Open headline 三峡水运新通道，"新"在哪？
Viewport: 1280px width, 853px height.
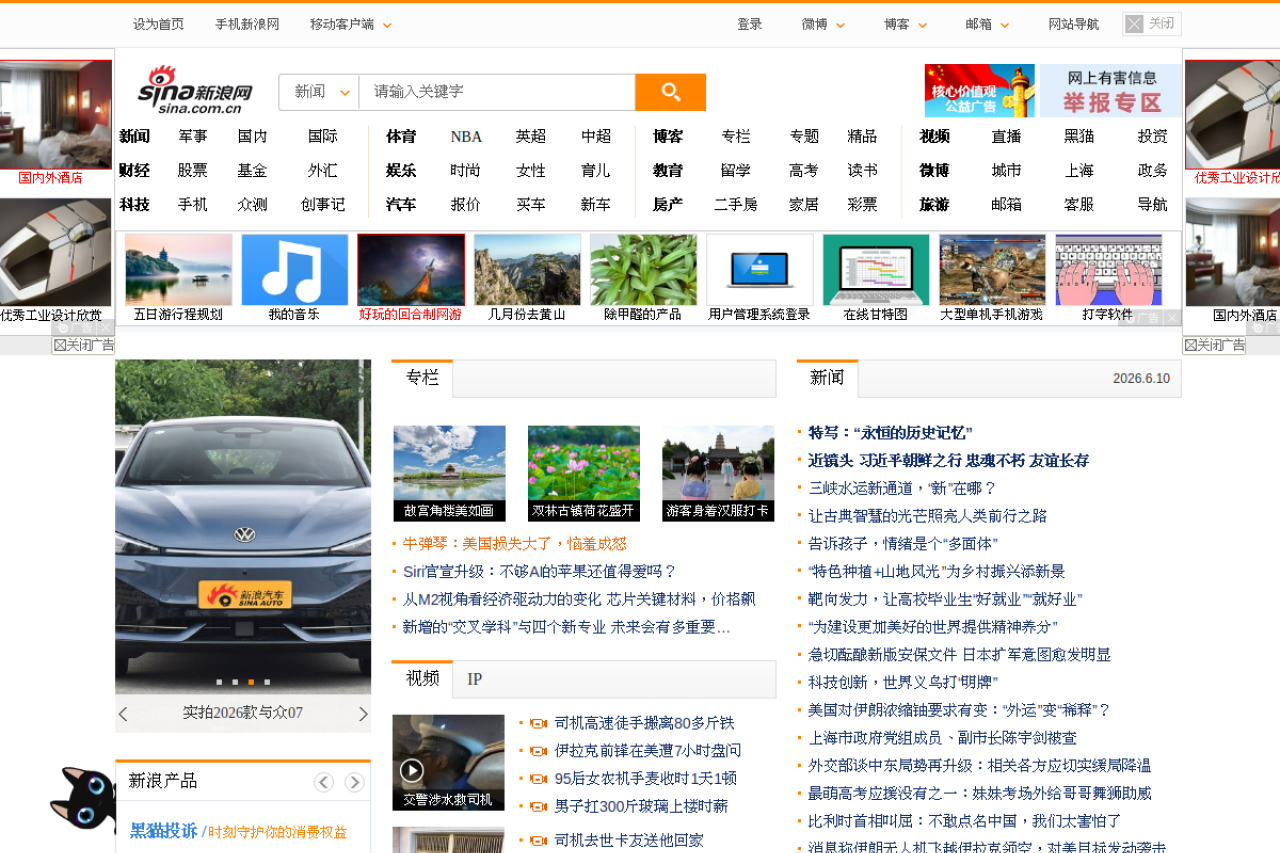point(903,488)
